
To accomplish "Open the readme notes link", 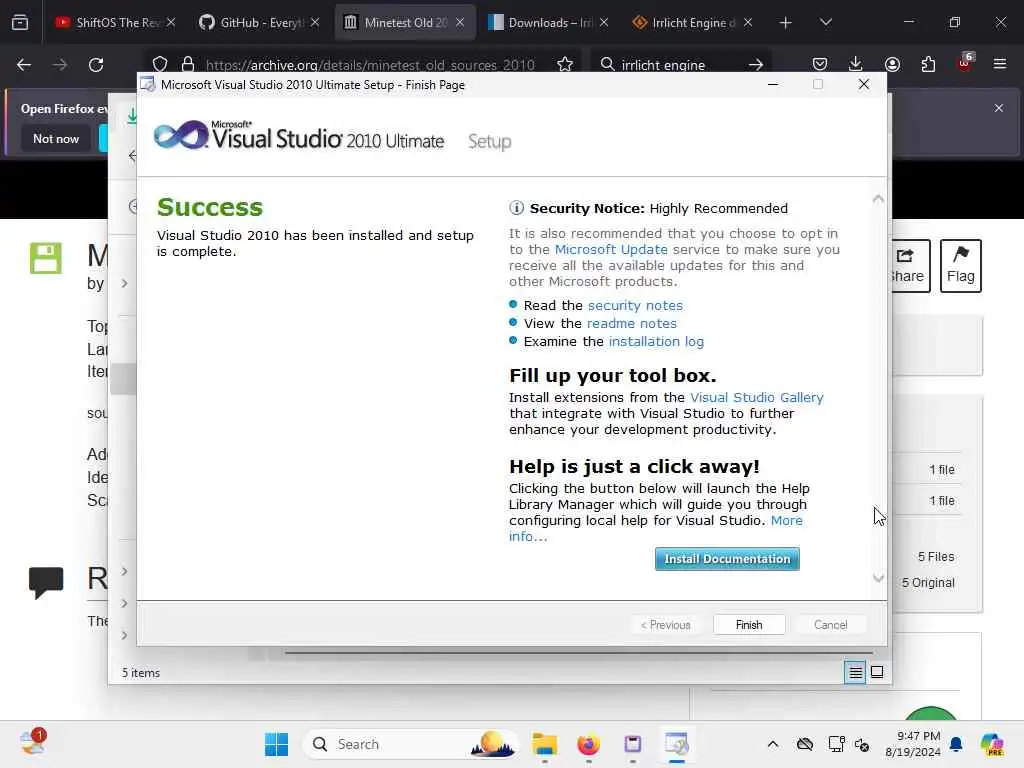I will click(x=632, y=323).
